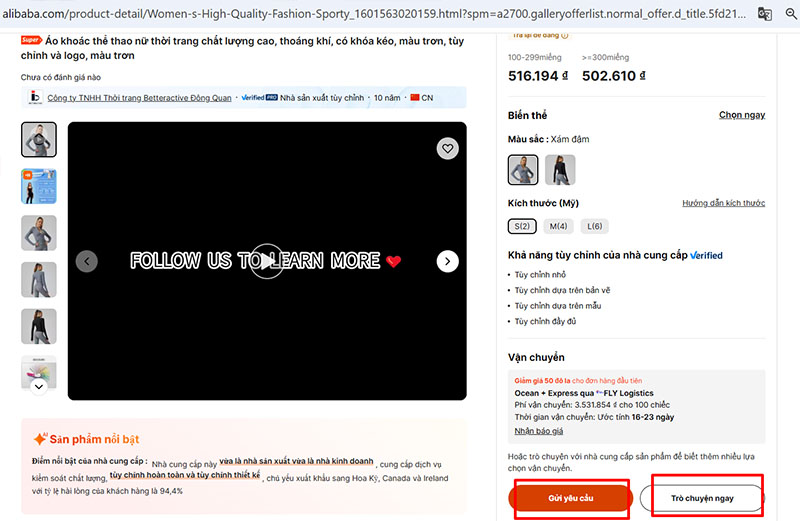
Task: Add product to favorites with heart icon
Action: click(447, 148)
